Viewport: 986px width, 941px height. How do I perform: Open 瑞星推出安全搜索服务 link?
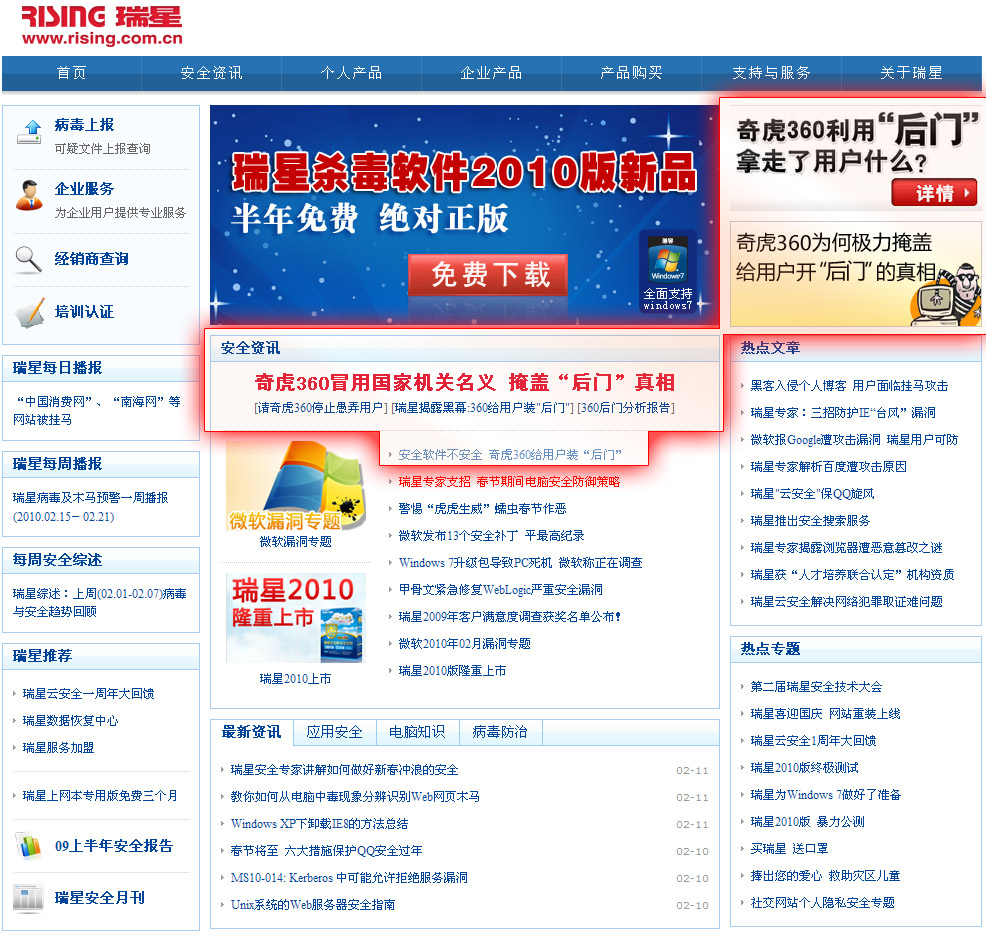click(811, 521)
